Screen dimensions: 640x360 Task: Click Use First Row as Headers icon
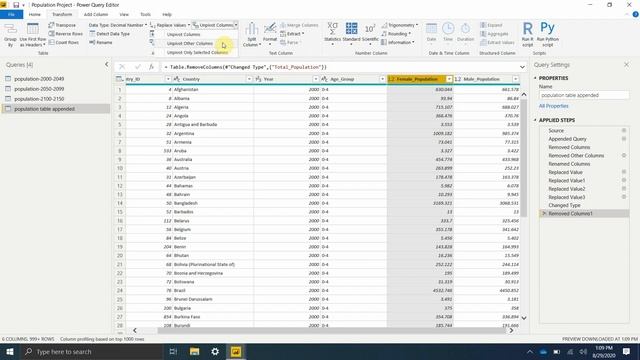pos(33,35)
